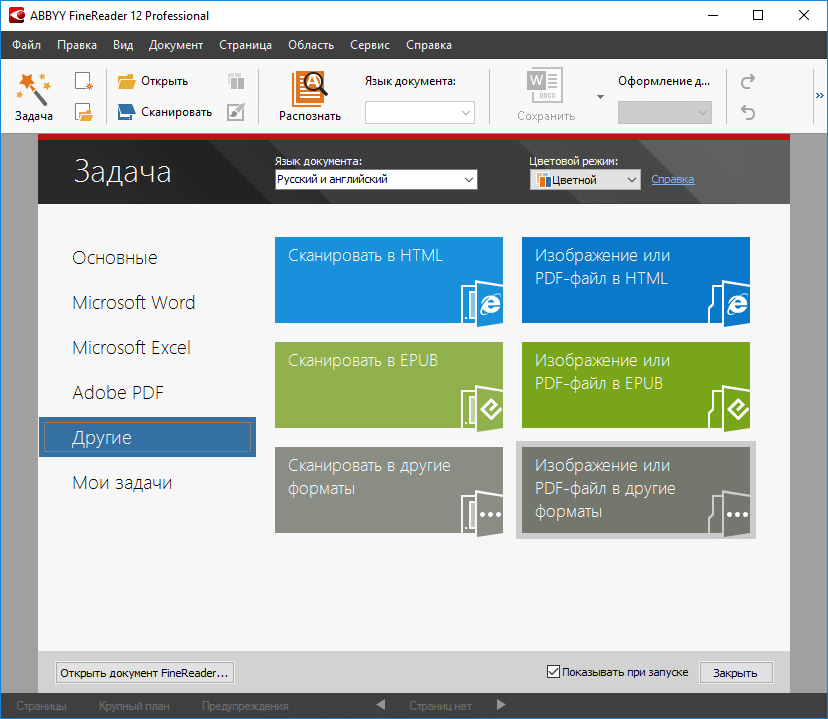828x719 pixels.
Task: Open the Файл menu
Action: click(26, 45)
